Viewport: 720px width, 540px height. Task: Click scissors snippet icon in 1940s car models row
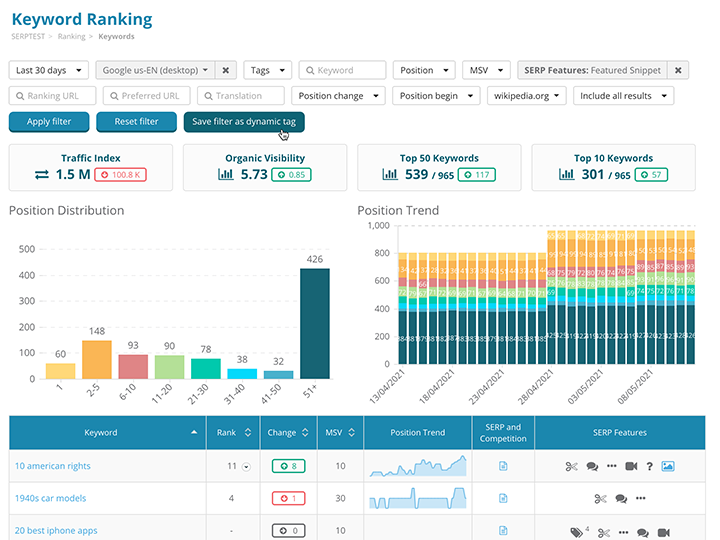600,498
